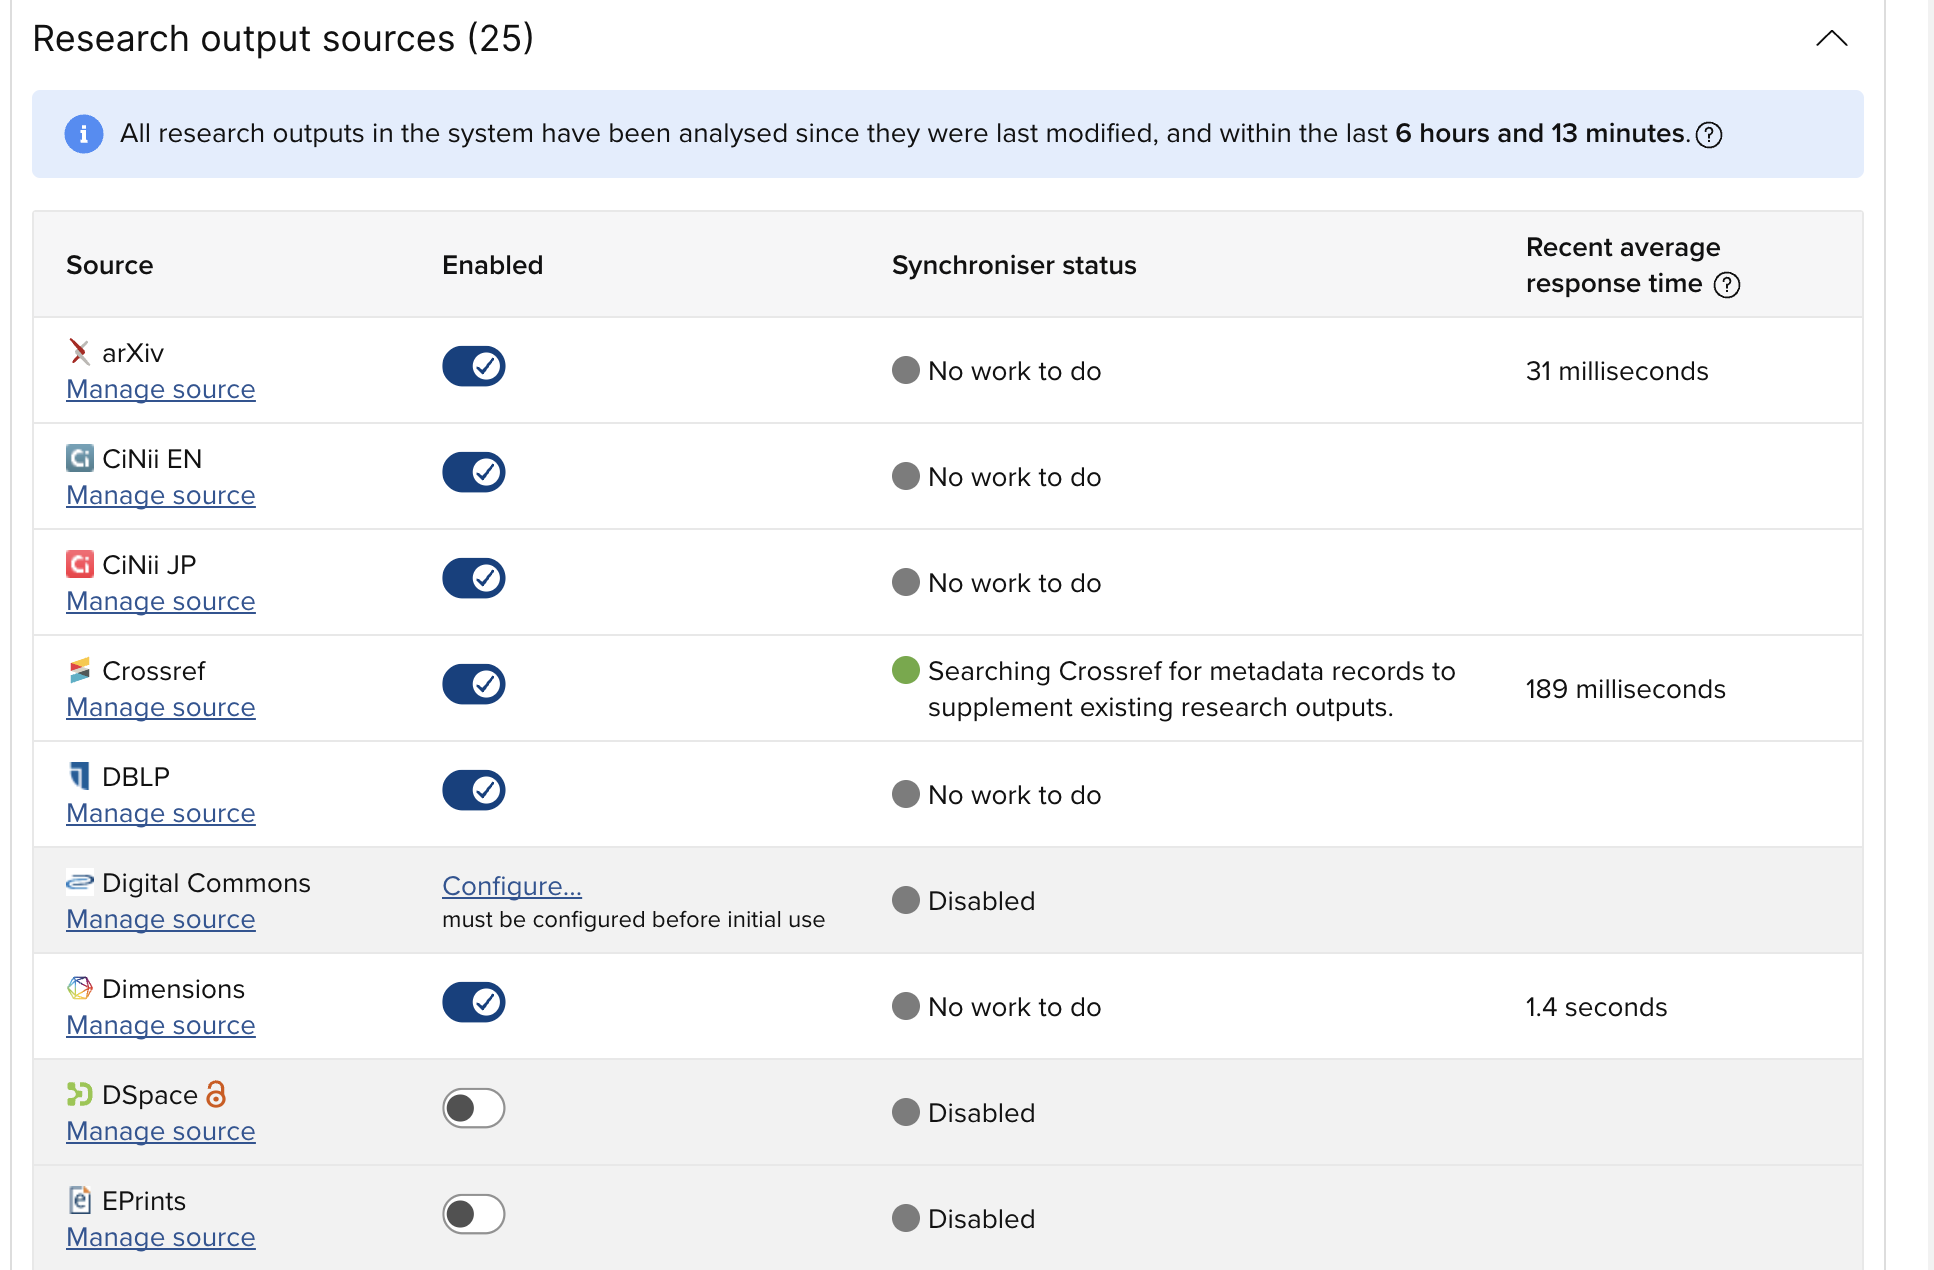Screen dimensions: 1934x1270
Task: Click the Crossref logo icon
Action: click(79, 670)
